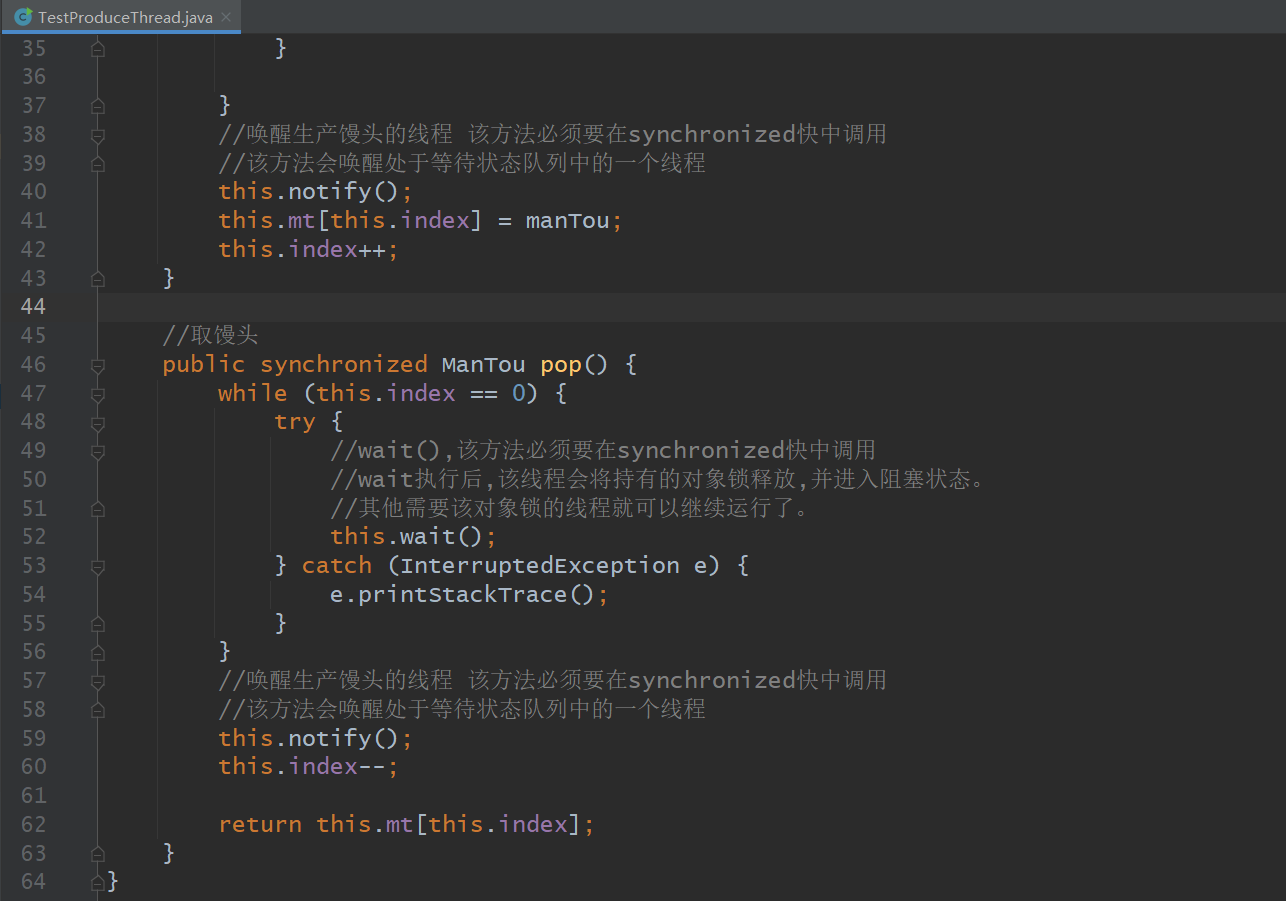Place the cursor on empty line 61
Viewport: 1286px width, 901px height.
[692, 796]
